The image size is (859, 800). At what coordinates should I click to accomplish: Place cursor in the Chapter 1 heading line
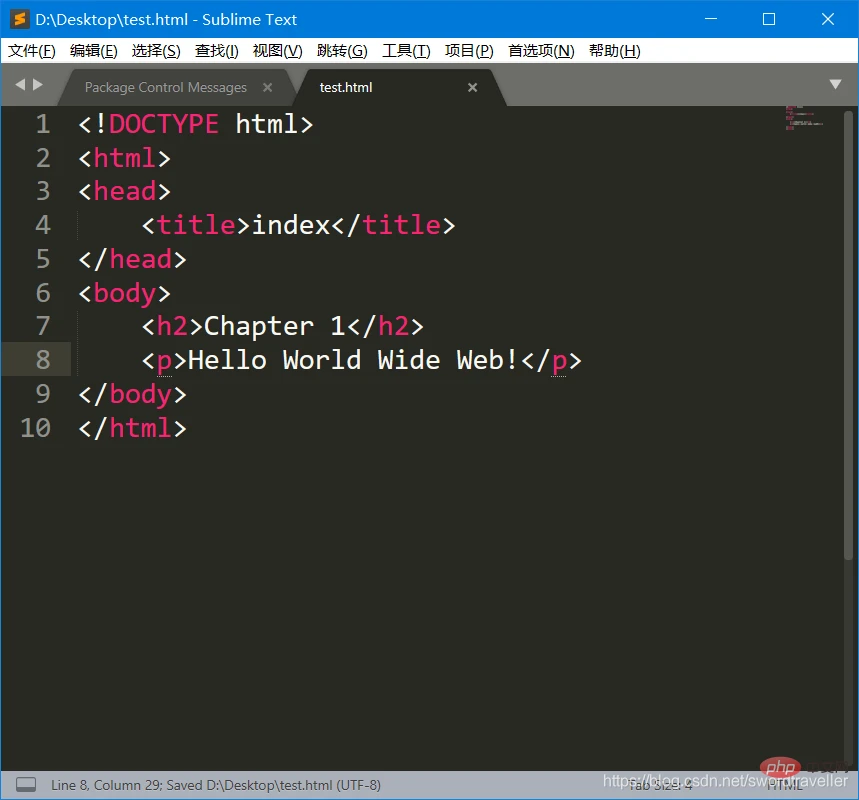[283, 327]
